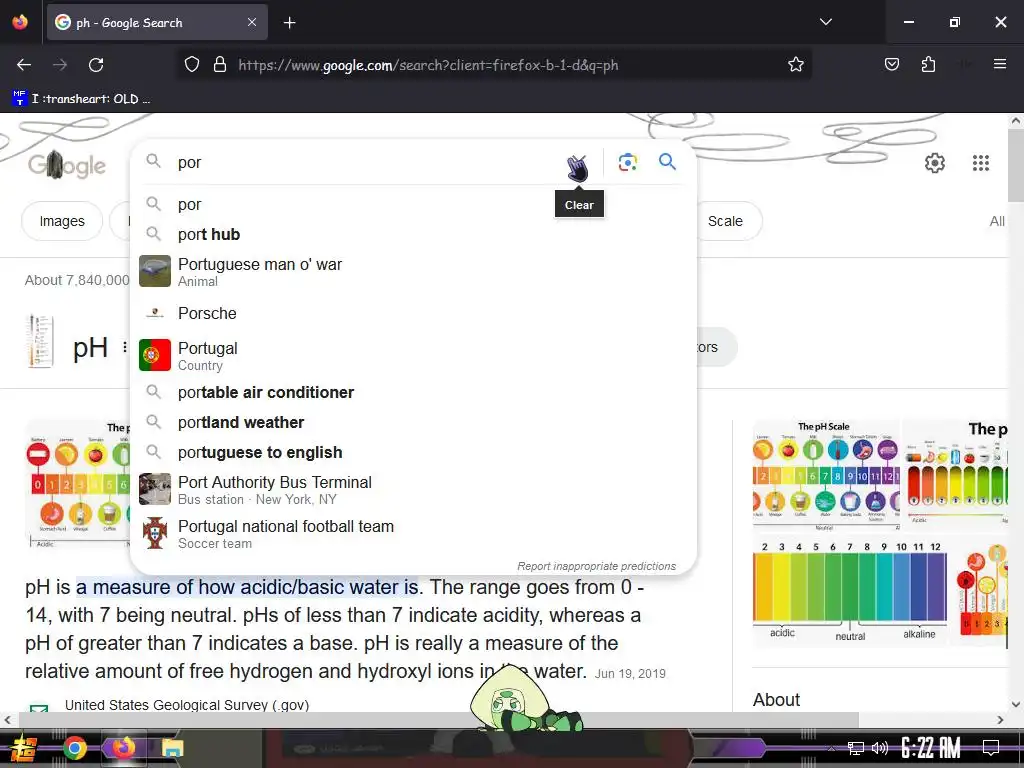1024x768 pixels.
Task: Open the left pH scale chart image
Action: (77, 485)
